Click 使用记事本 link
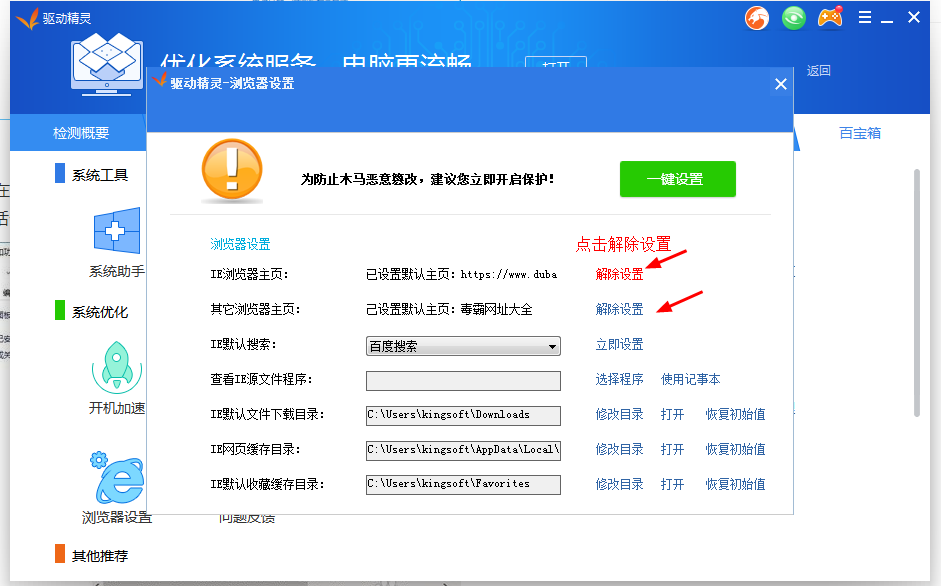The width and height of the screenshot is (941, 586). [690, 379]
